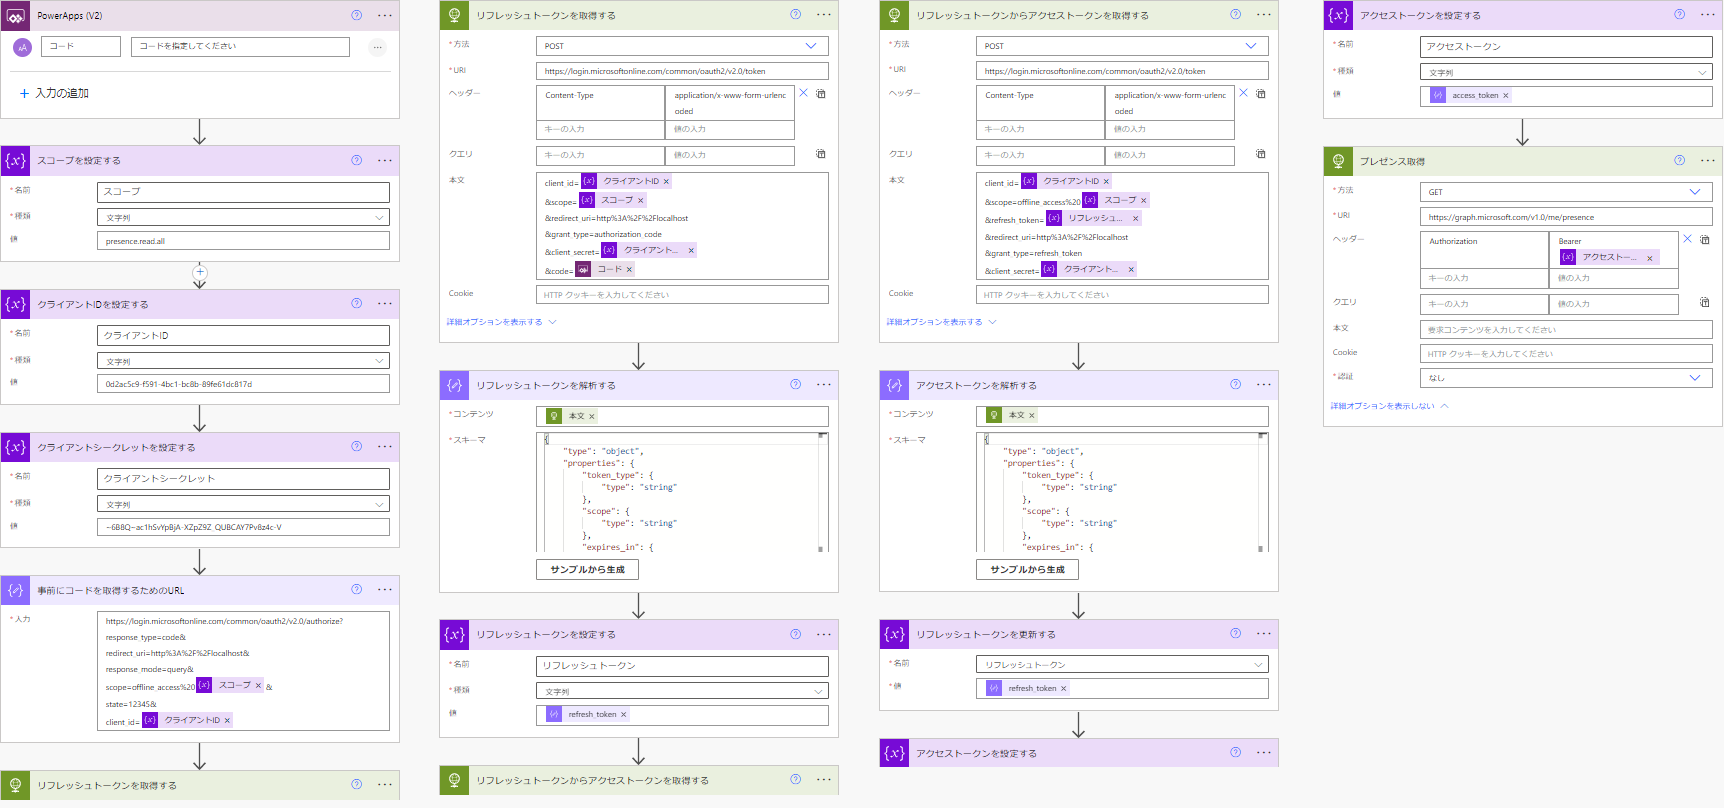Delete Content-Type header in リフレッシュトークンからアクセストークンを取得する
1724x808 pixels.
[1243, 93]
